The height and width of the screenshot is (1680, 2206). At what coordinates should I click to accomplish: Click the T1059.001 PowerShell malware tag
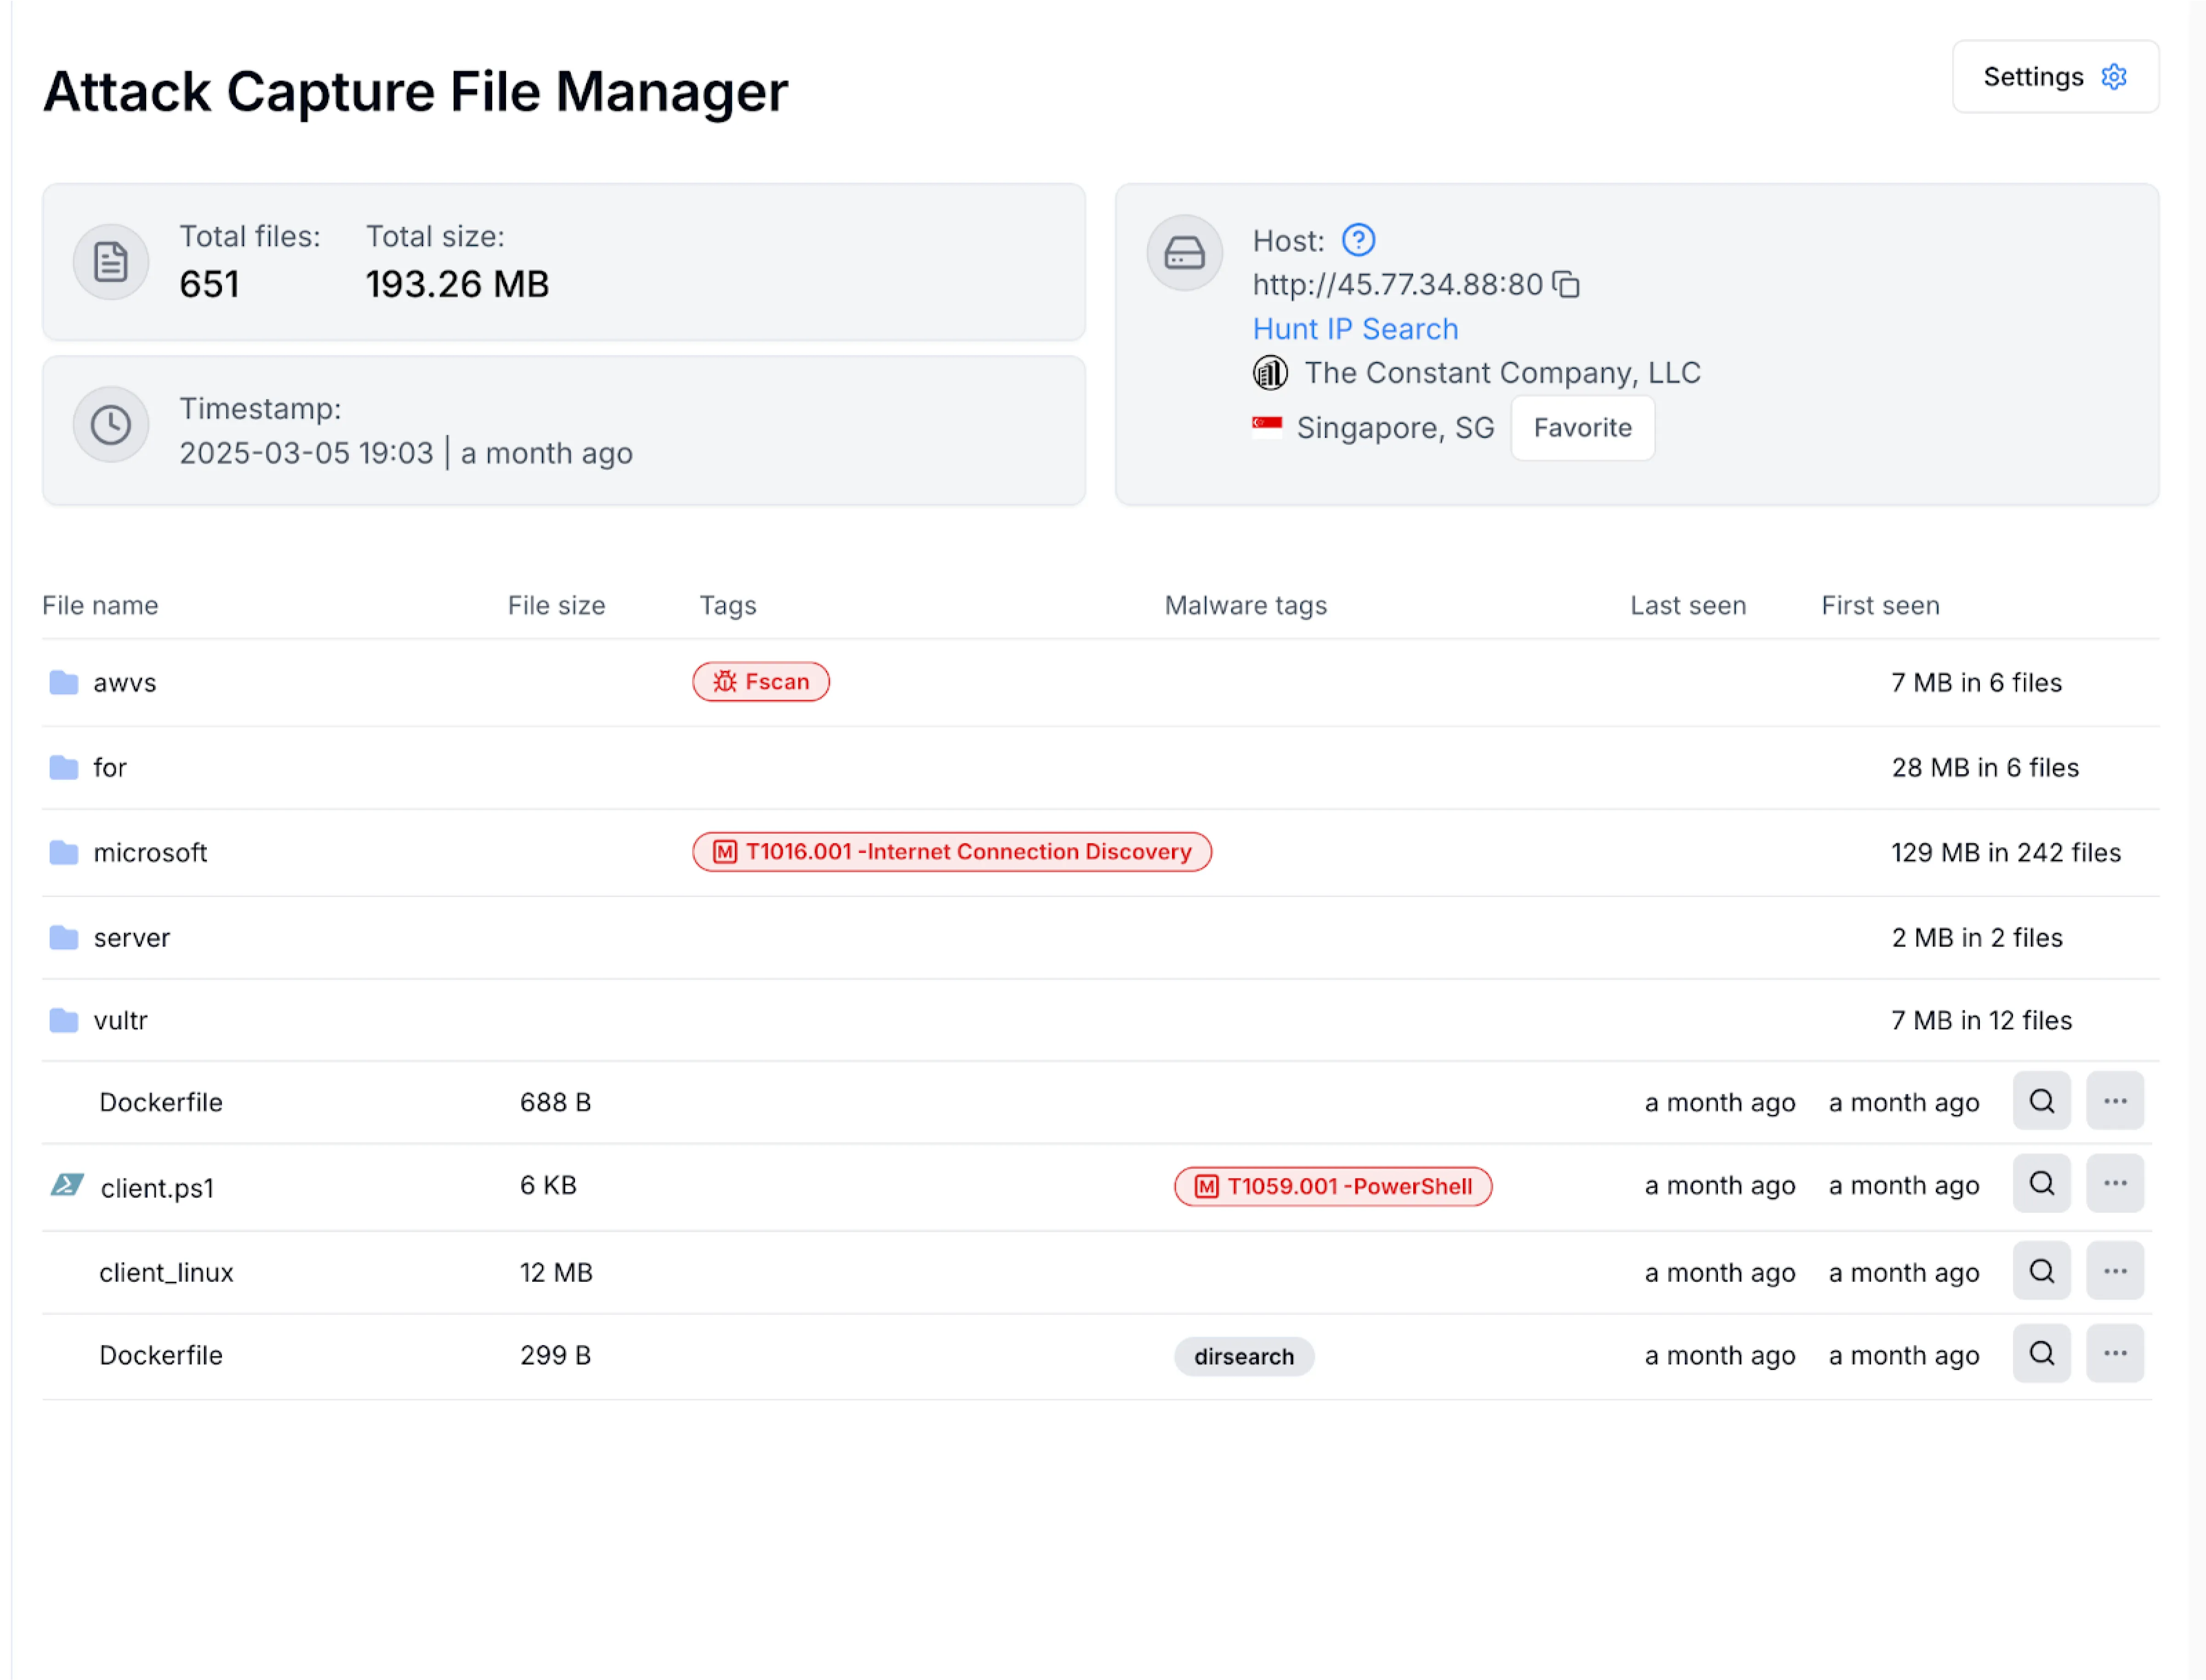(1333, 1187)
